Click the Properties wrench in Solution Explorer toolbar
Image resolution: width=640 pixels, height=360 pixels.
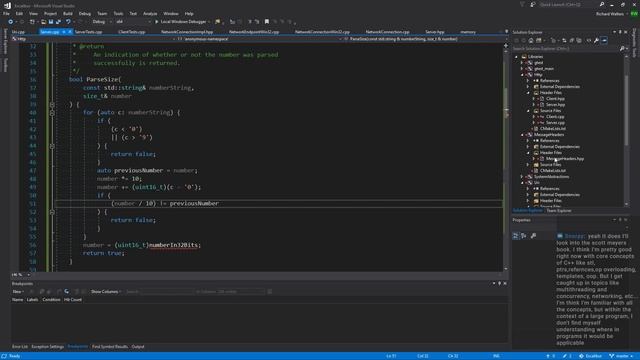[596, 40]
